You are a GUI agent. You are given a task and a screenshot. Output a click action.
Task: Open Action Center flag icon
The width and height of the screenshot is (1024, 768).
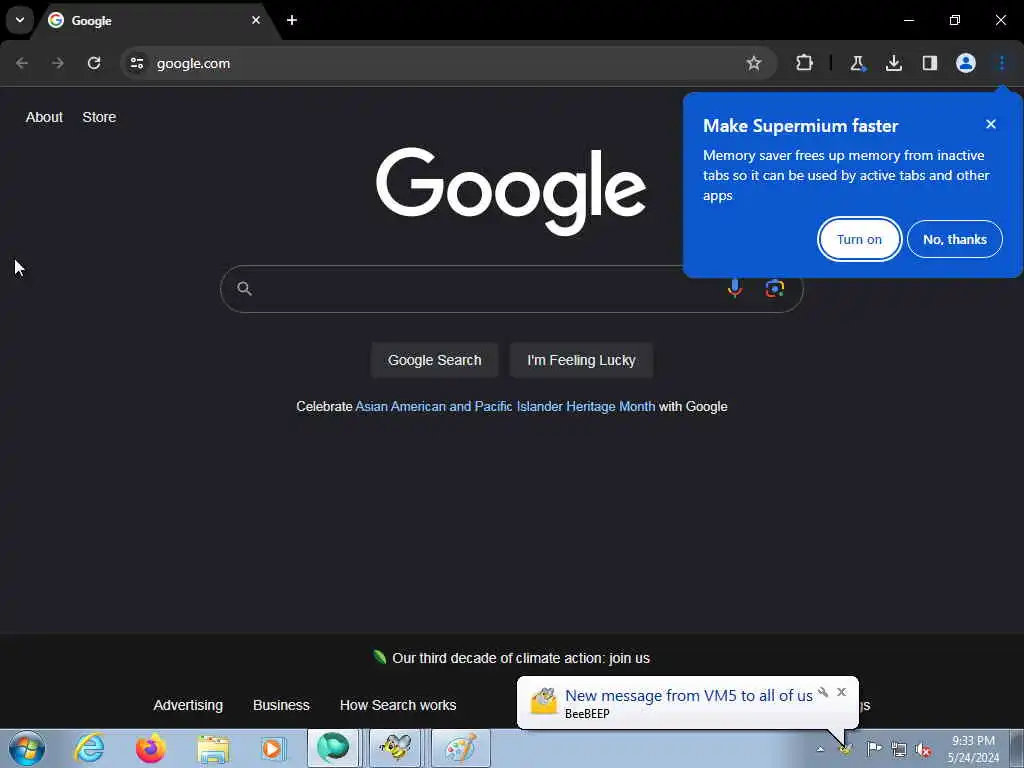pyautogui.click(x=874, y=749)
